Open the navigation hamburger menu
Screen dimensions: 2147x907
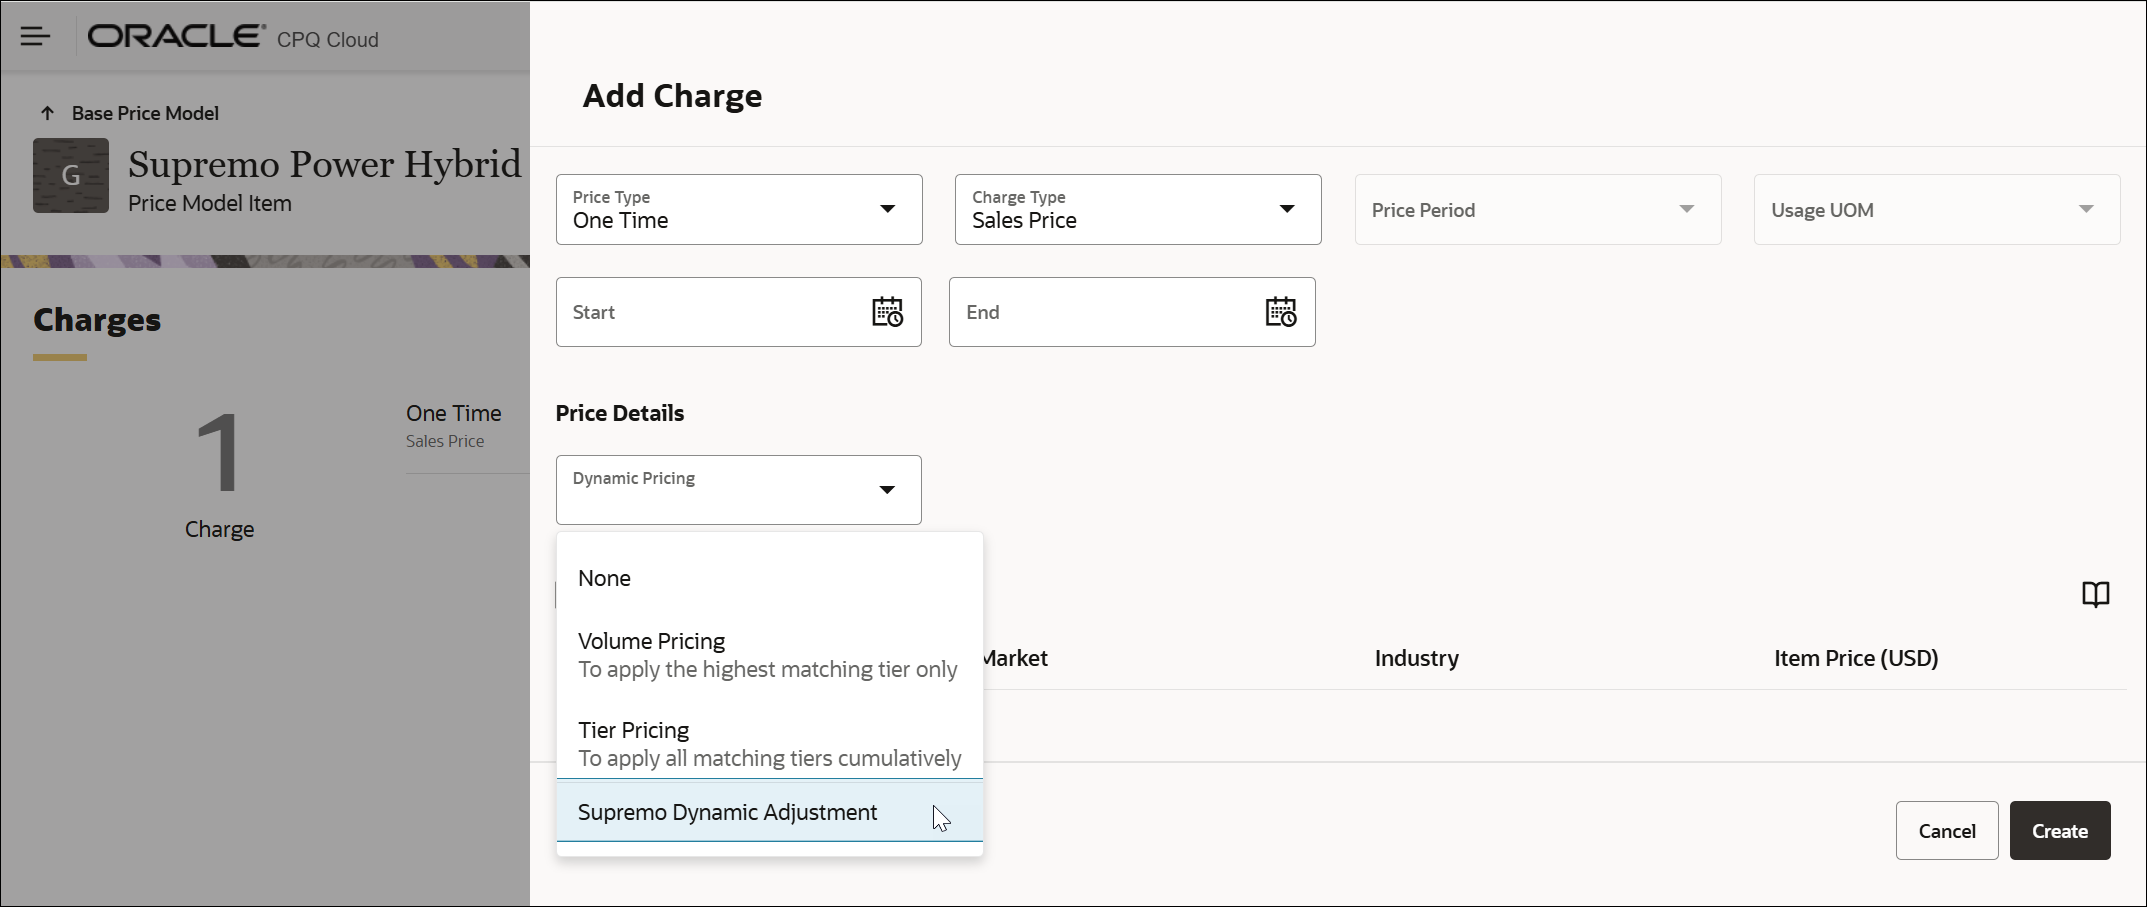pos(35,36)
